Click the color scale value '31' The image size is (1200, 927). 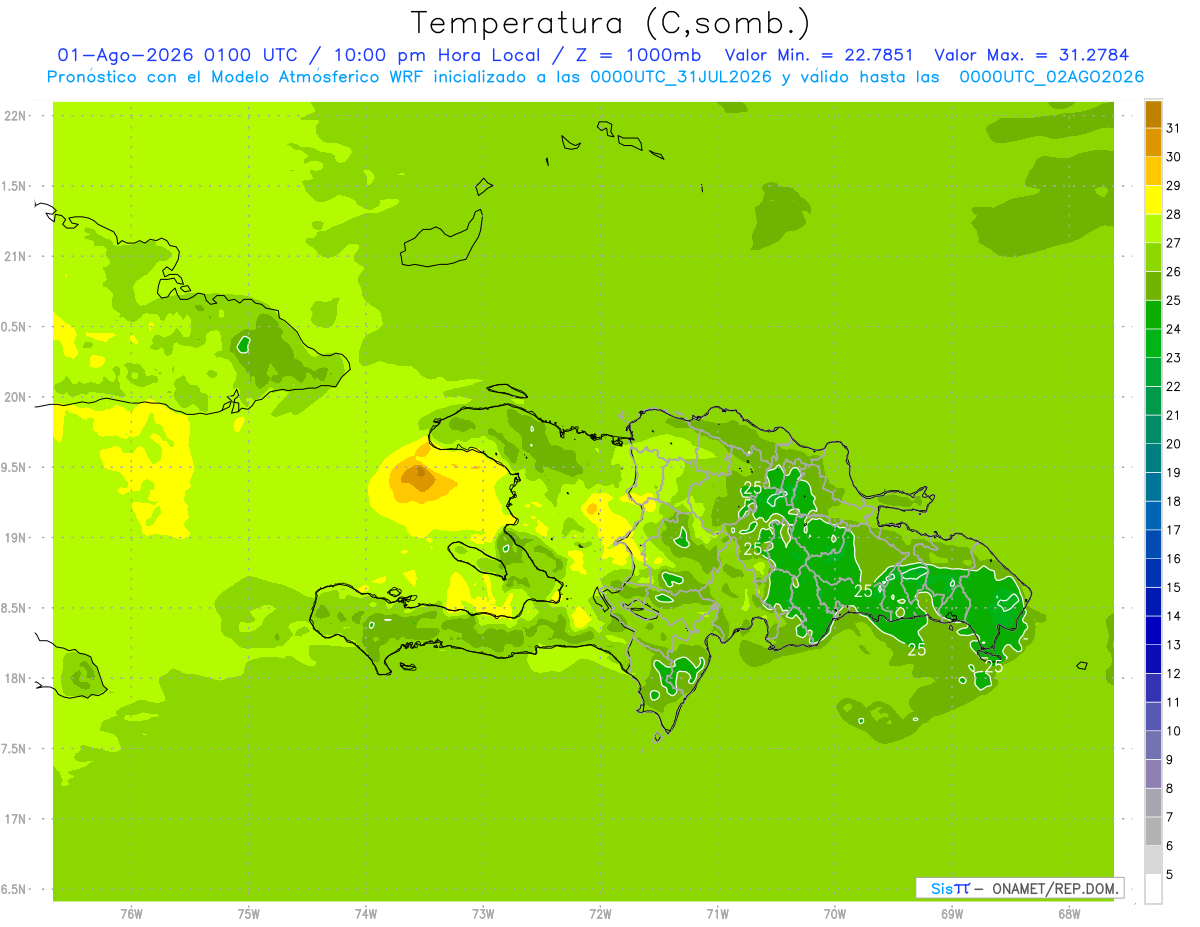click(1174, 127)
